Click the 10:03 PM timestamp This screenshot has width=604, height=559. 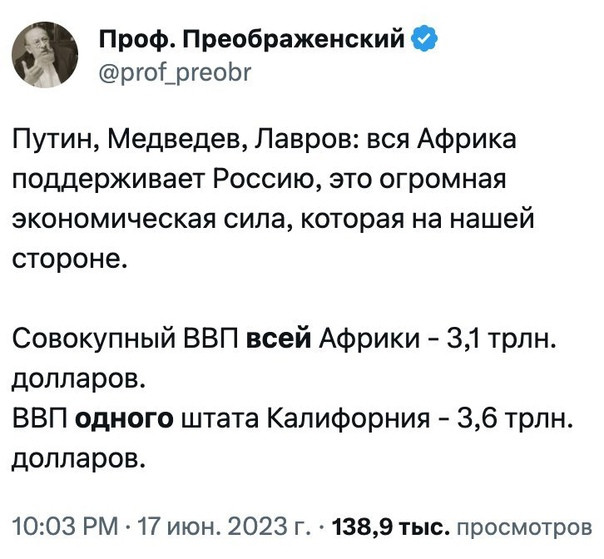tap(65, 526)
